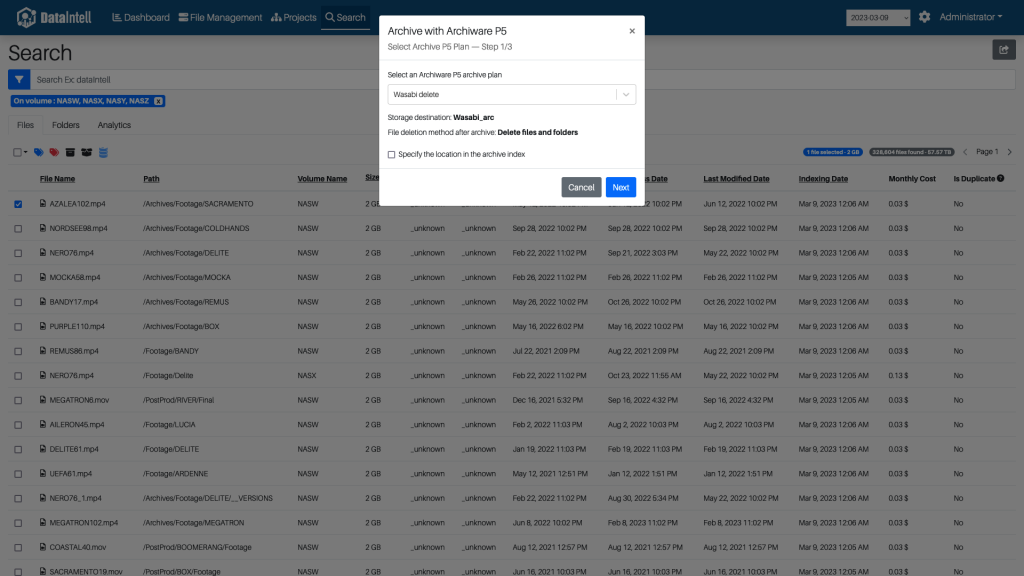This screenshot has height=576, width=1024.
Task: Click file icon next to MOCKA58.mp4
Action: coord(42,277)
